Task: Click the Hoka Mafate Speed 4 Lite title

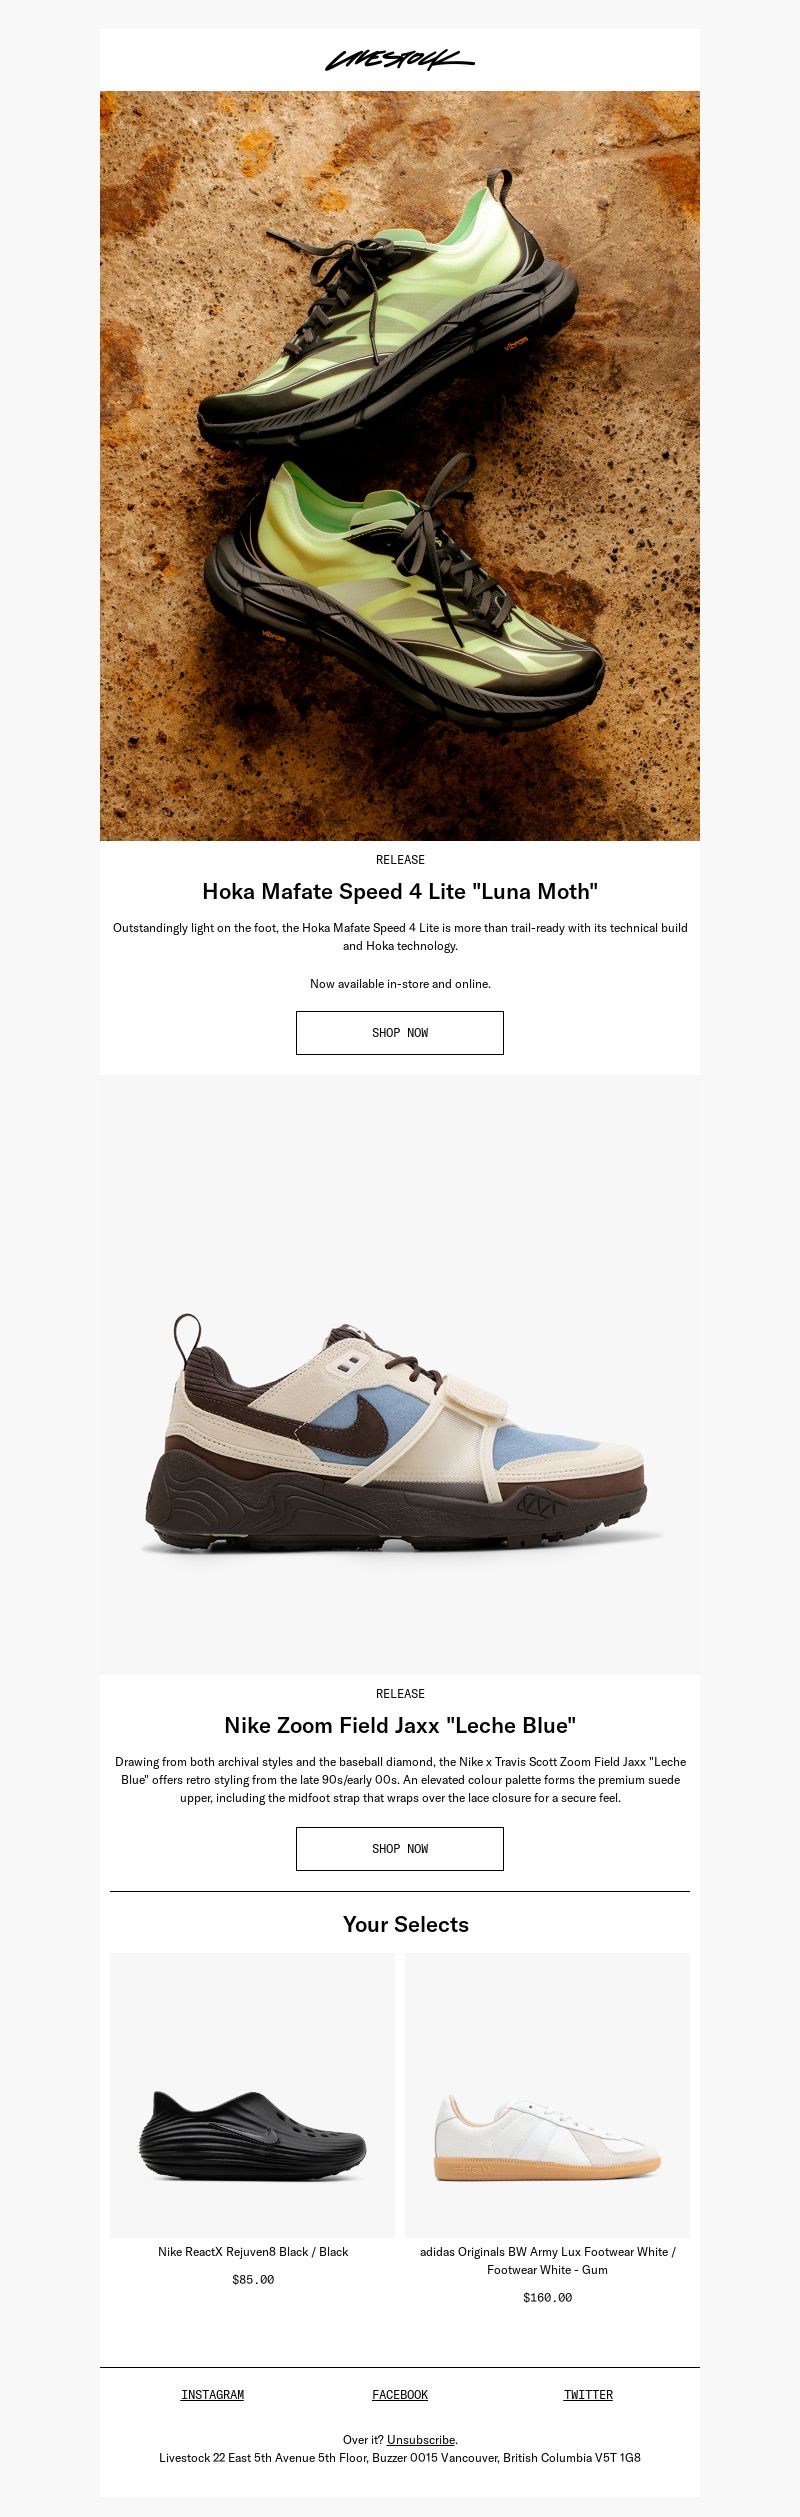Action: coord(400,891)
